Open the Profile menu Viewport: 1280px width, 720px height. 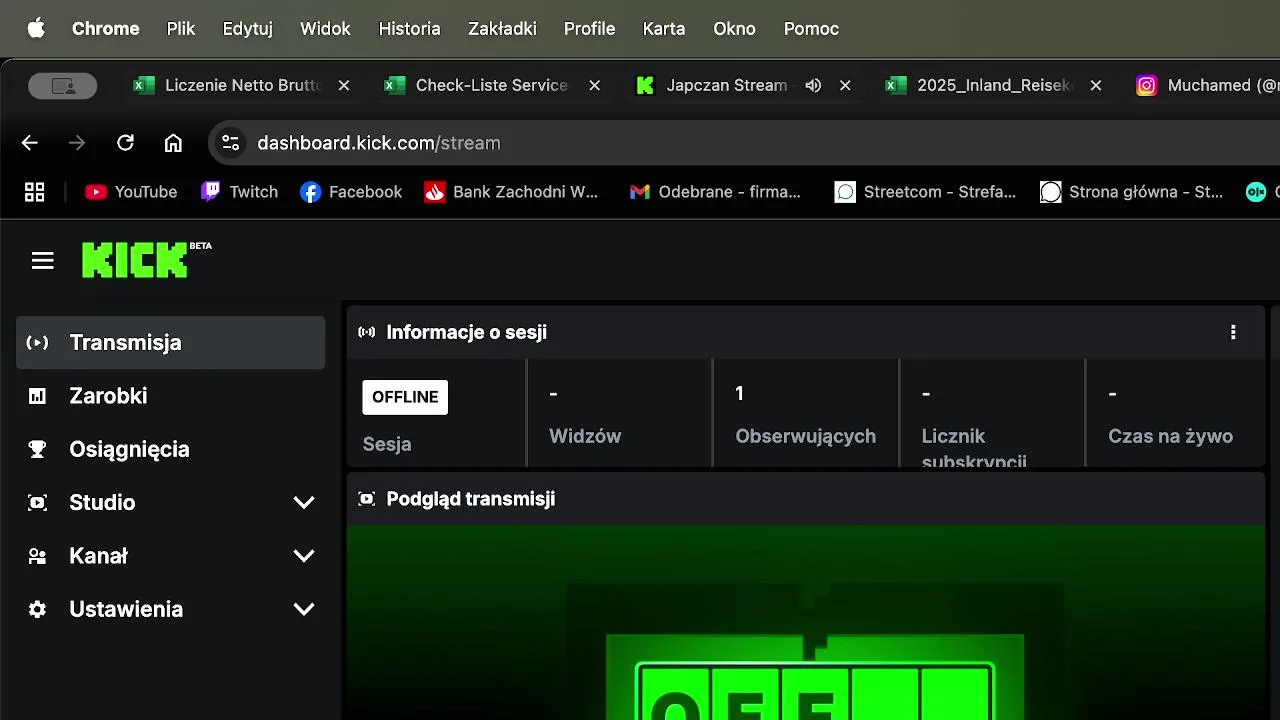tap(589, 29)
